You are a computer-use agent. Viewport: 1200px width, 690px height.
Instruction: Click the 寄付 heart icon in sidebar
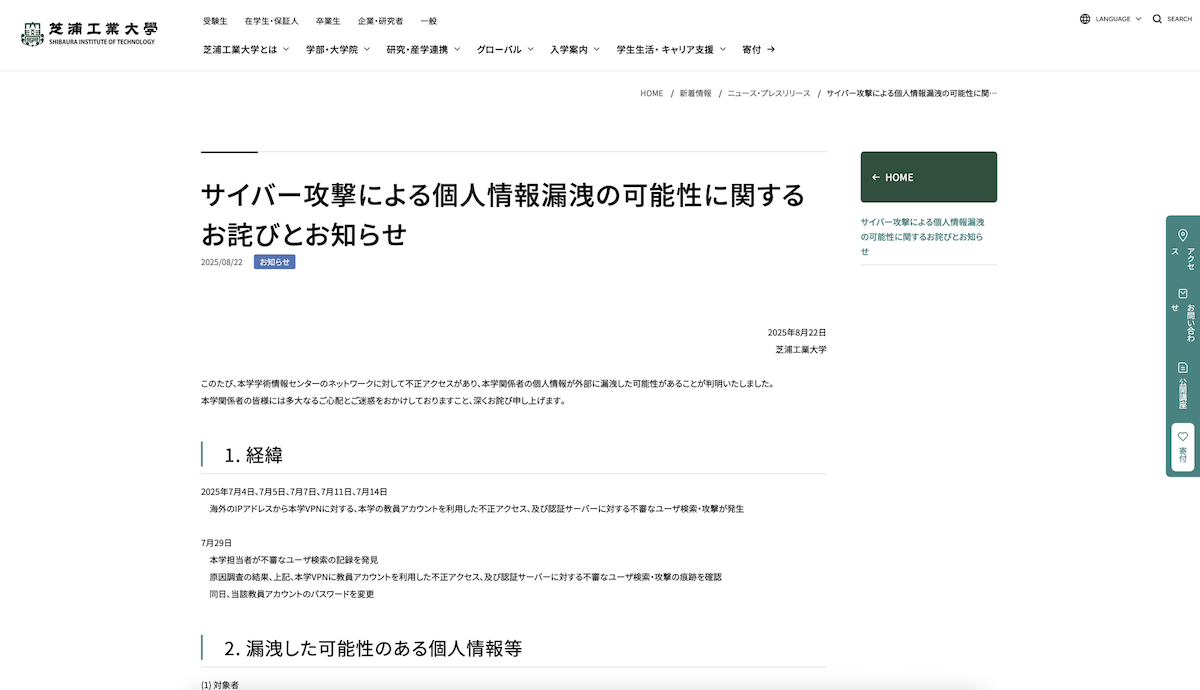(1183, 437)
